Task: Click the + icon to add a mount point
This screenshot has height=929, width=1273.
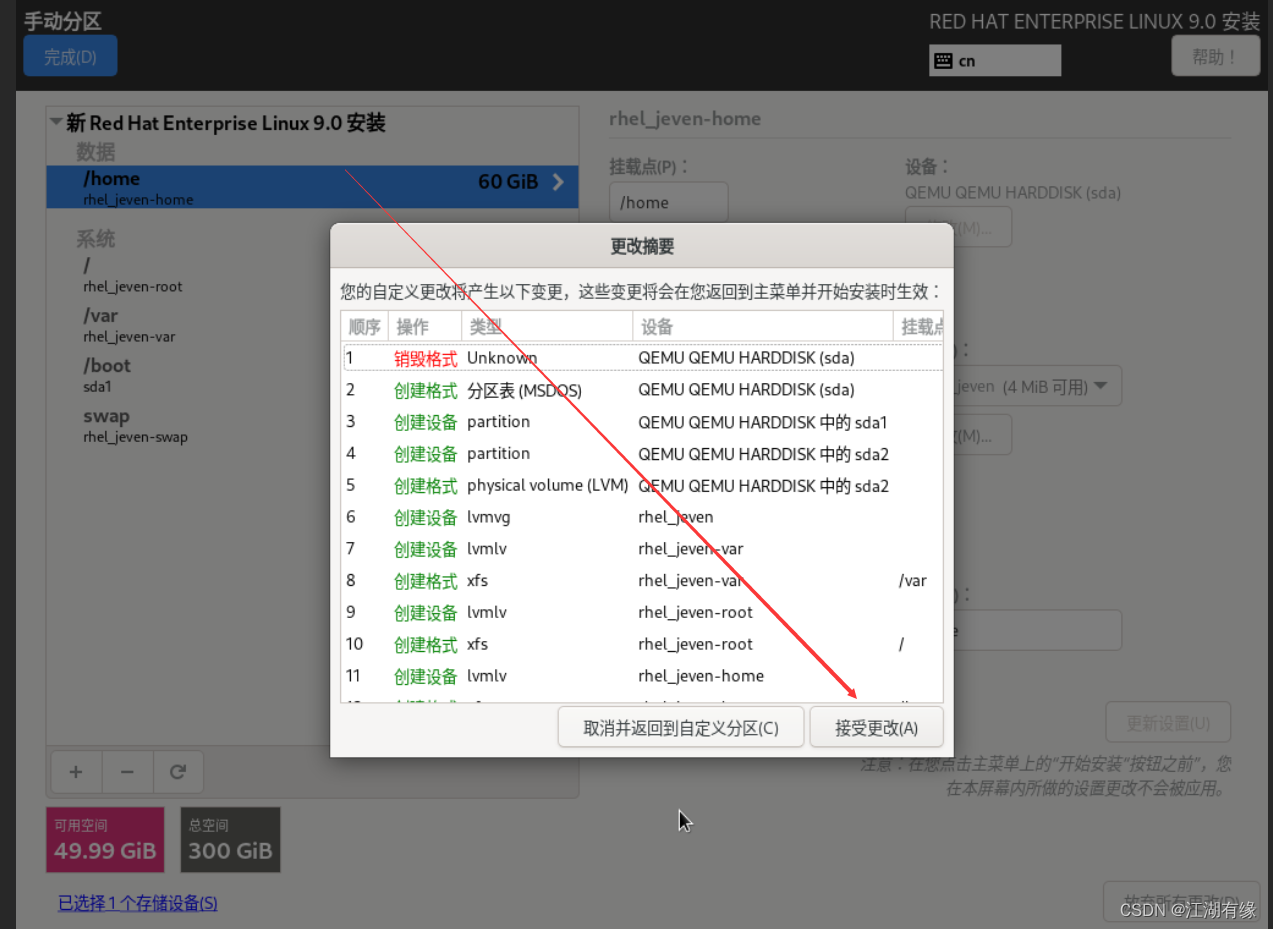Action: click(76, 771)
